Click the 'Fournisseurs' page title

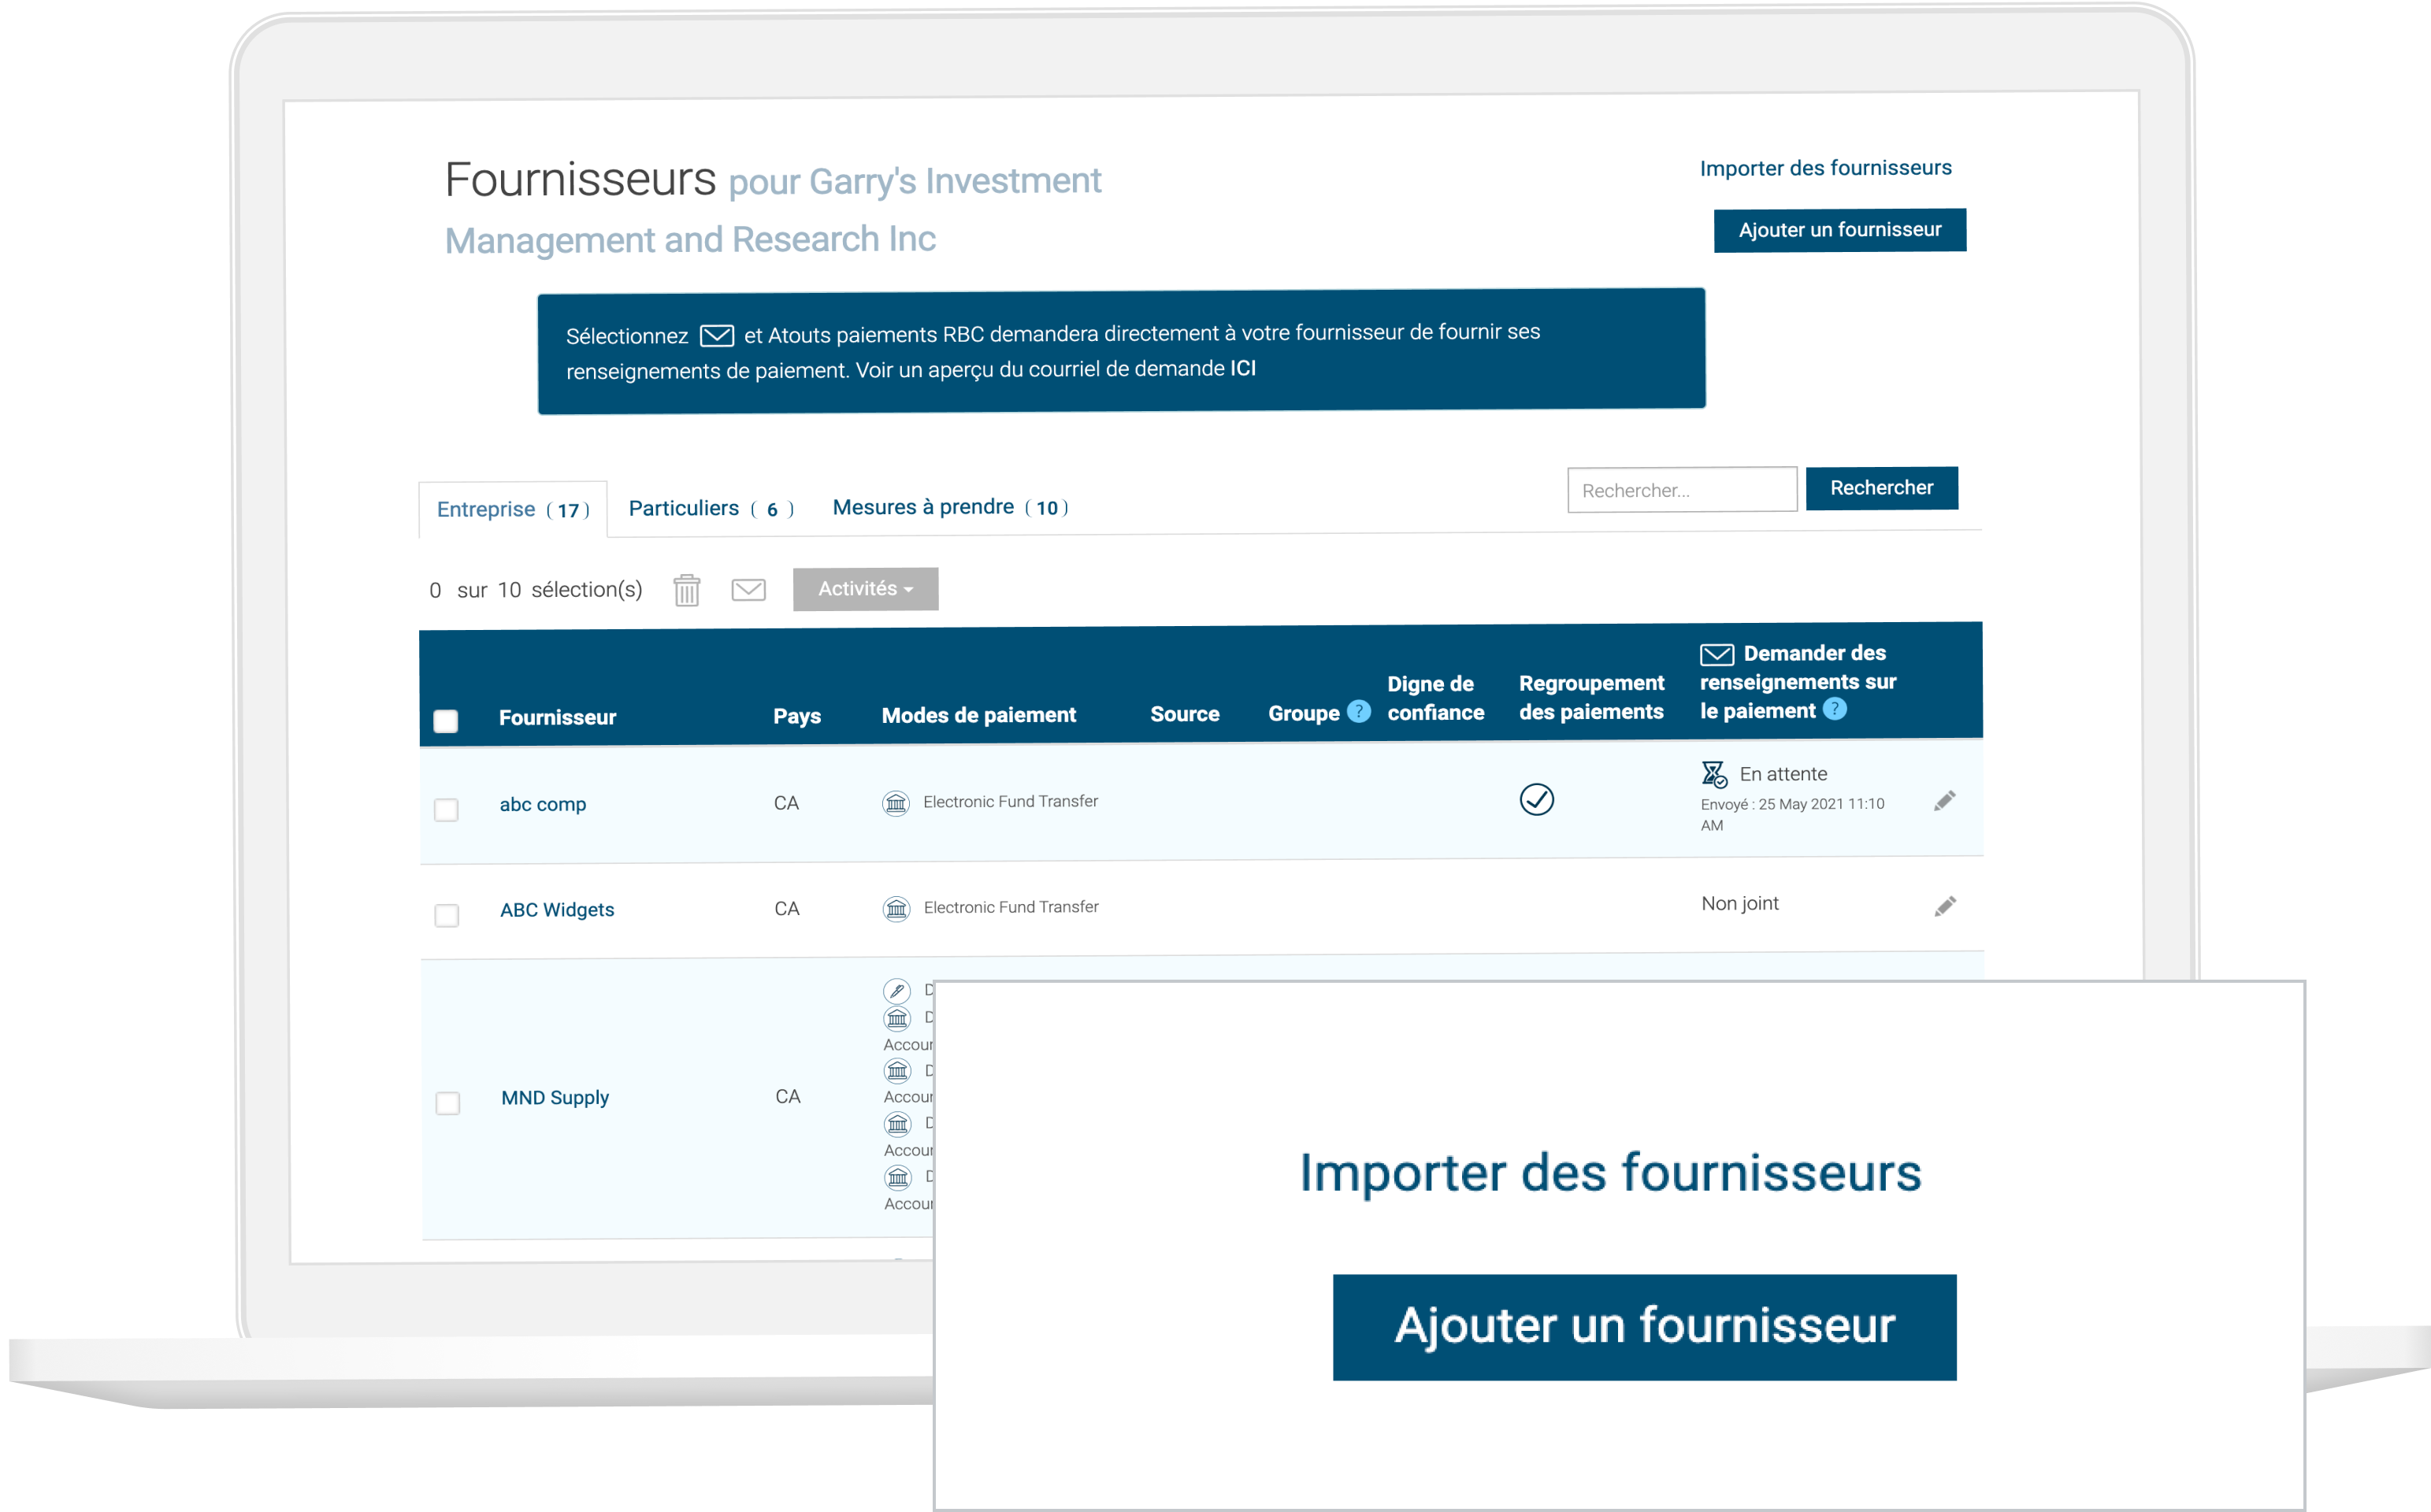click(581, 180)
